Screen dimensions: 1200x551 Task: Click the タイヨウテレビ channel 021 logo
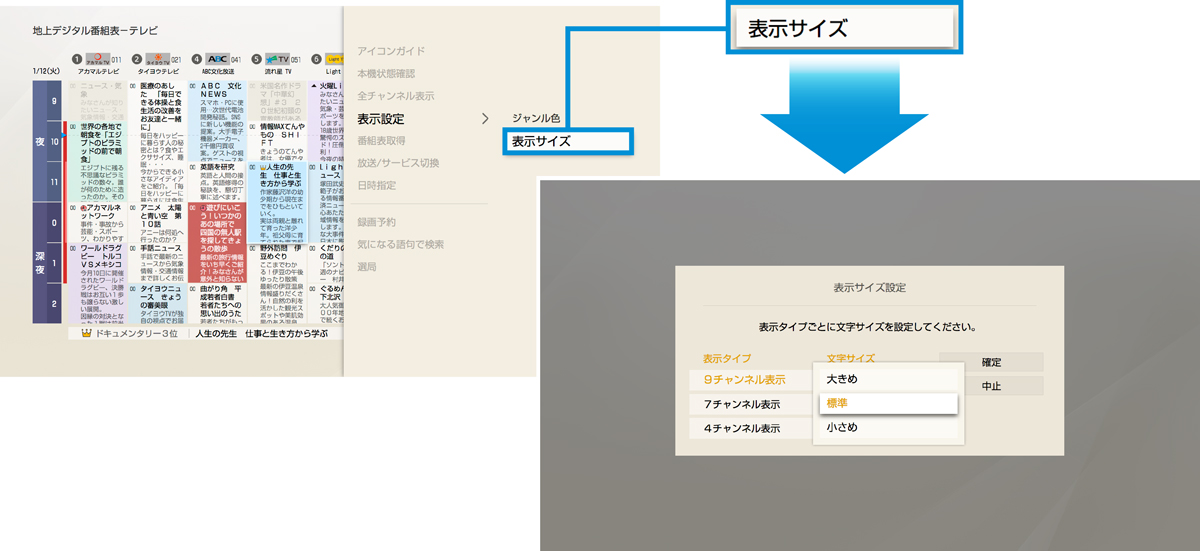click(158, 60)
